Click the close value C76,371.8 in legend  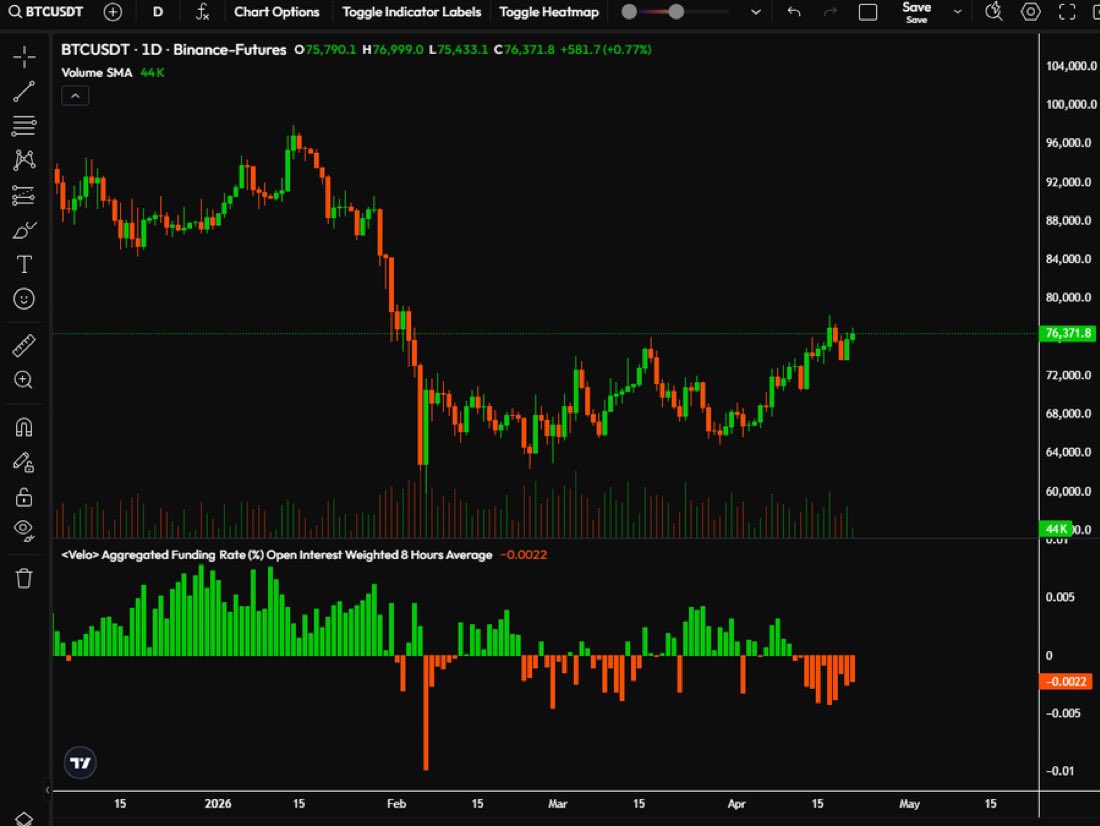[x=524, y=50]
